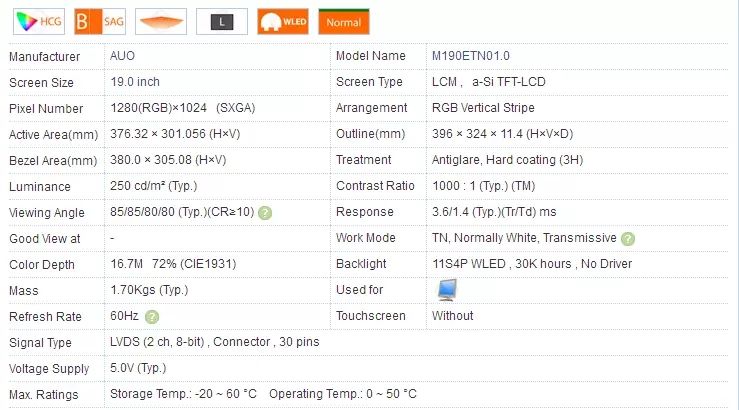Click the HCG color gamut badge
This screenshot has height=410, width=739.
click(x=35, y=21)
